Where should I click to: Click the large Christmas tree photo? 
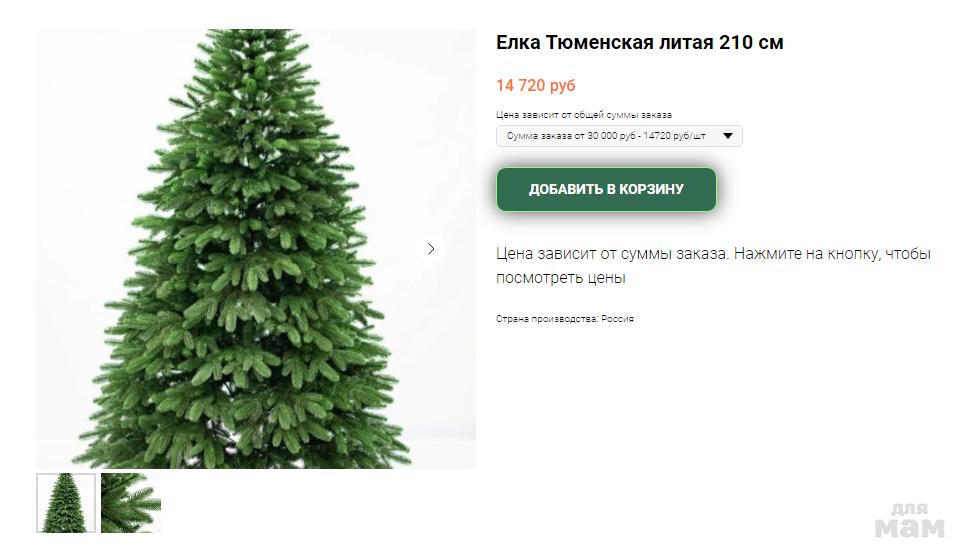click(x=256, y=248)
